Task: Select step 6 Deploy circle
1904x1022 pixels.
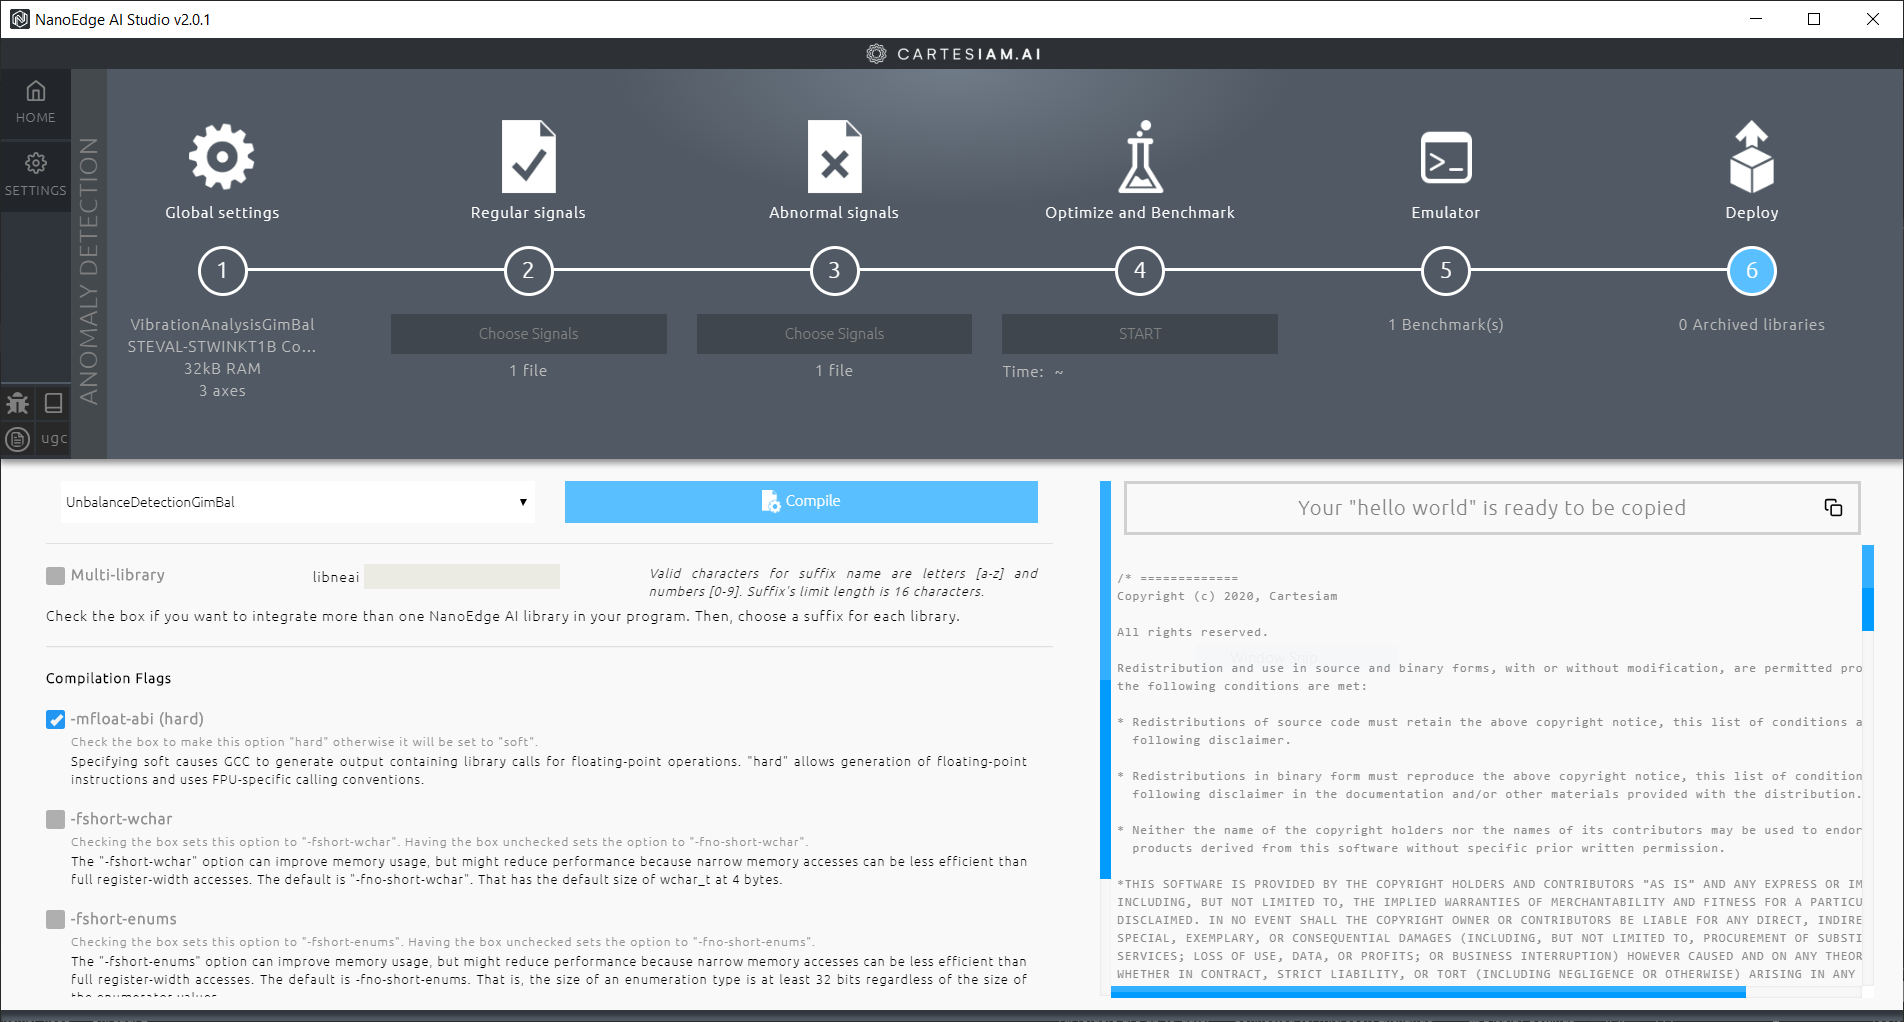Action: pos(1752,271)
